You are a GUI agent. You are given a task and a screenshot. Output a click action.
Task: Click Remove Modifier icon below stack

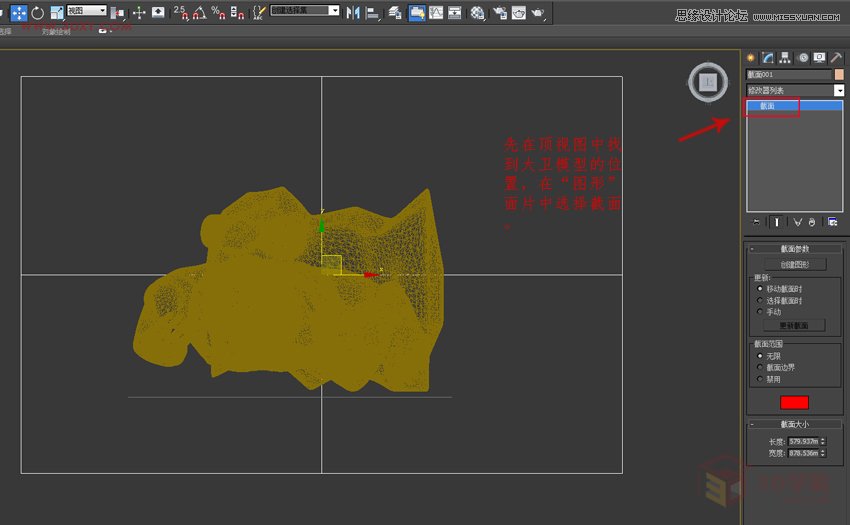tap(812, 222)
